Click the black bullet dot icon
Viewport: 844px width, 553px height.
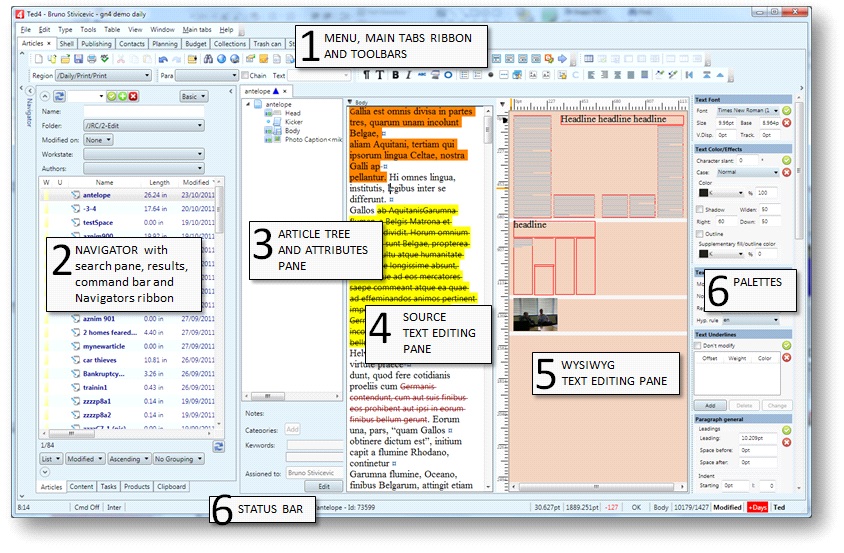pos(490,75)
